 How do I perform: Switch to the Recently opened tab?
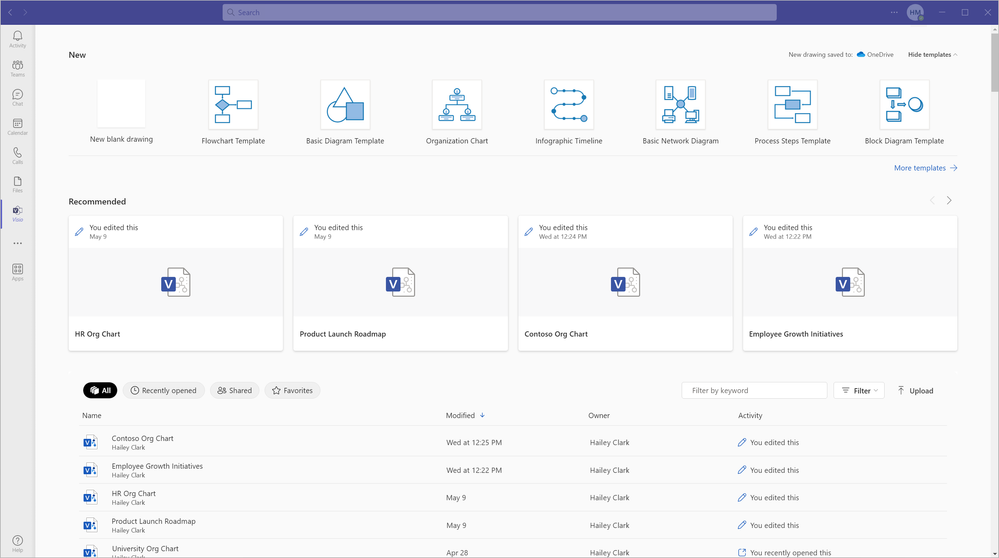164,390
